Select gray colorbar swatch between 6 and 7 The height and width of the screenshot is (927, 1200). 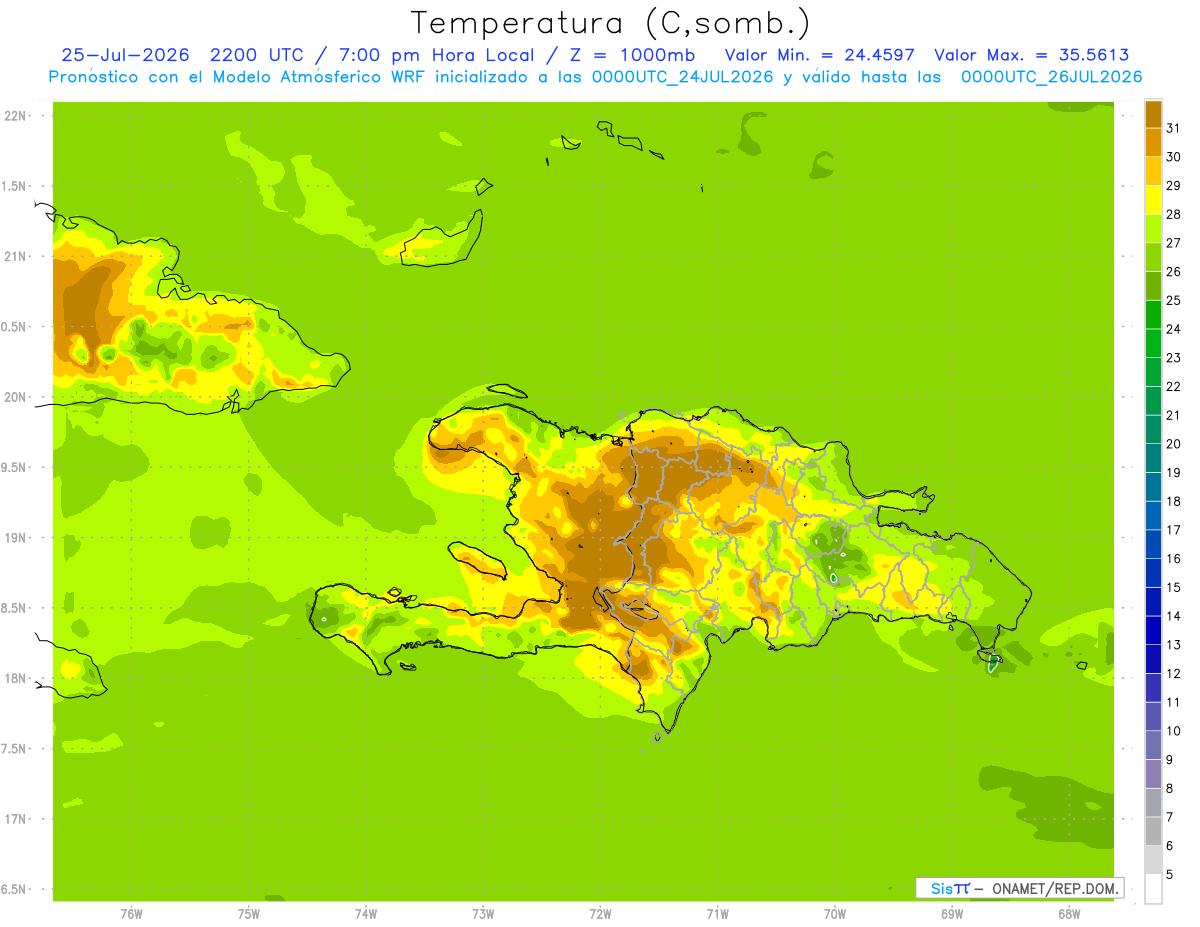[x=1153, y=831]
